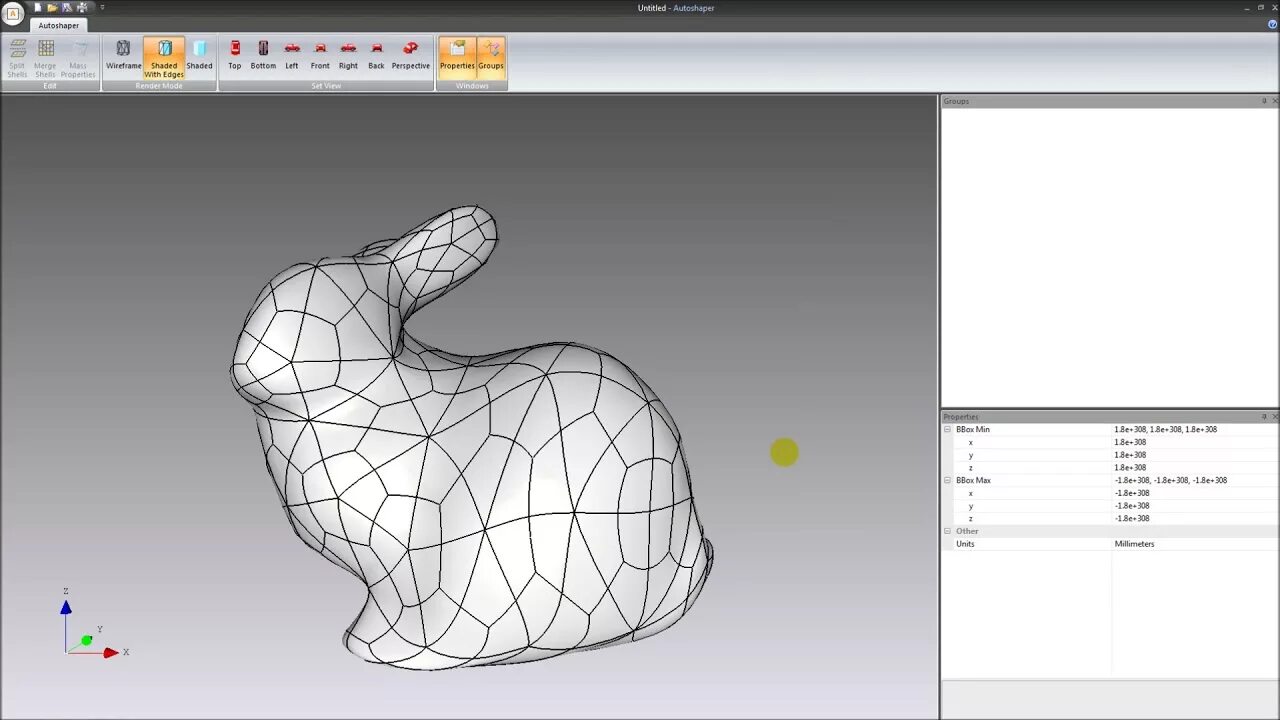Image resolution: width=1280 pixels, height=720 pixels.
Task: Click the blue Z axis arrow
Action: click(66, 607)
